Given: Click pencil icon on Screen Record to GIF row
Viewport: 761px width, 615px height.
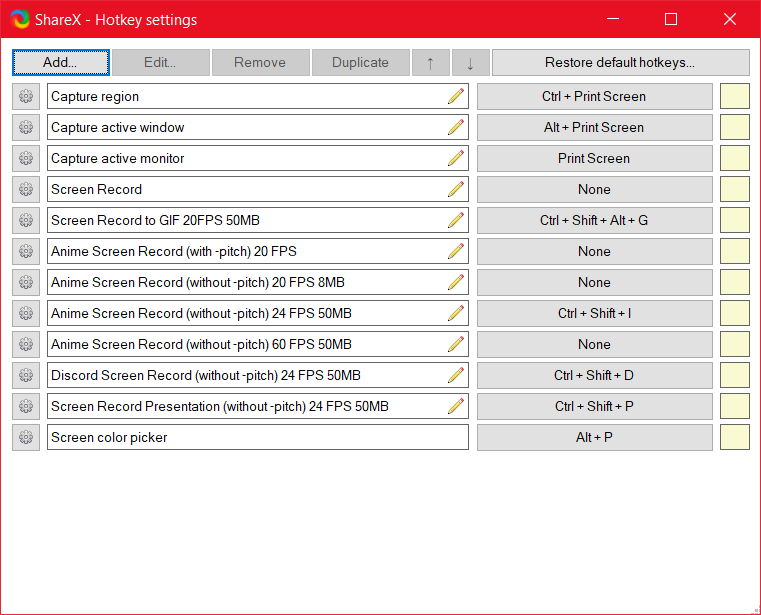Looking at the screenshot, I should coord(456,220).
